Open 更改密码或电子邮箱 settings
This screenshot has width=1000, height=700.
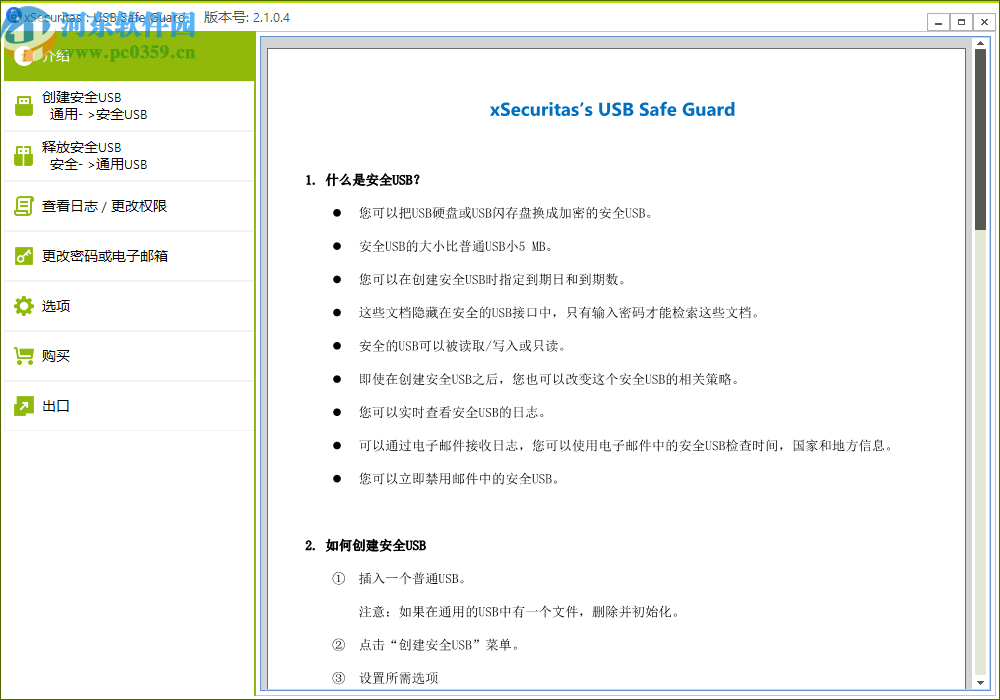click(110, 255)
